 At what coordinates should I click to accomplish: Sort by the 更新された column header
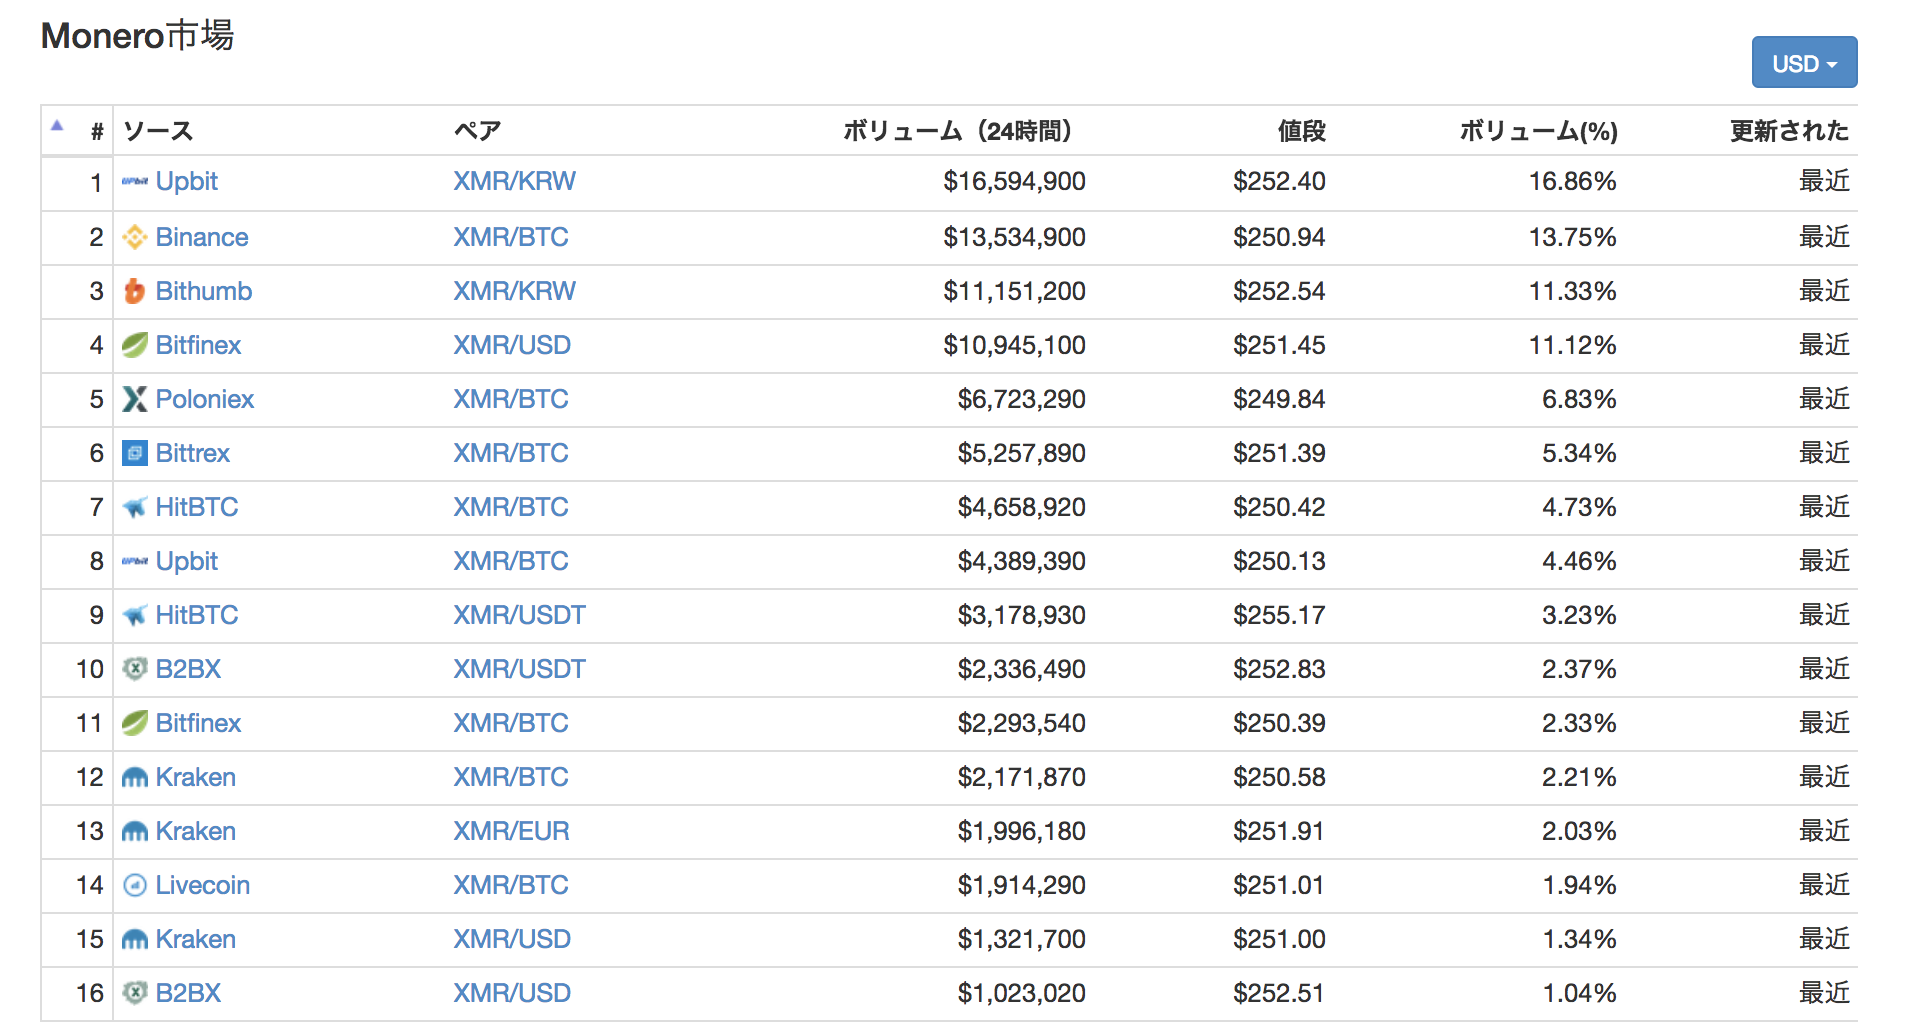click(x=1790, y=131)
